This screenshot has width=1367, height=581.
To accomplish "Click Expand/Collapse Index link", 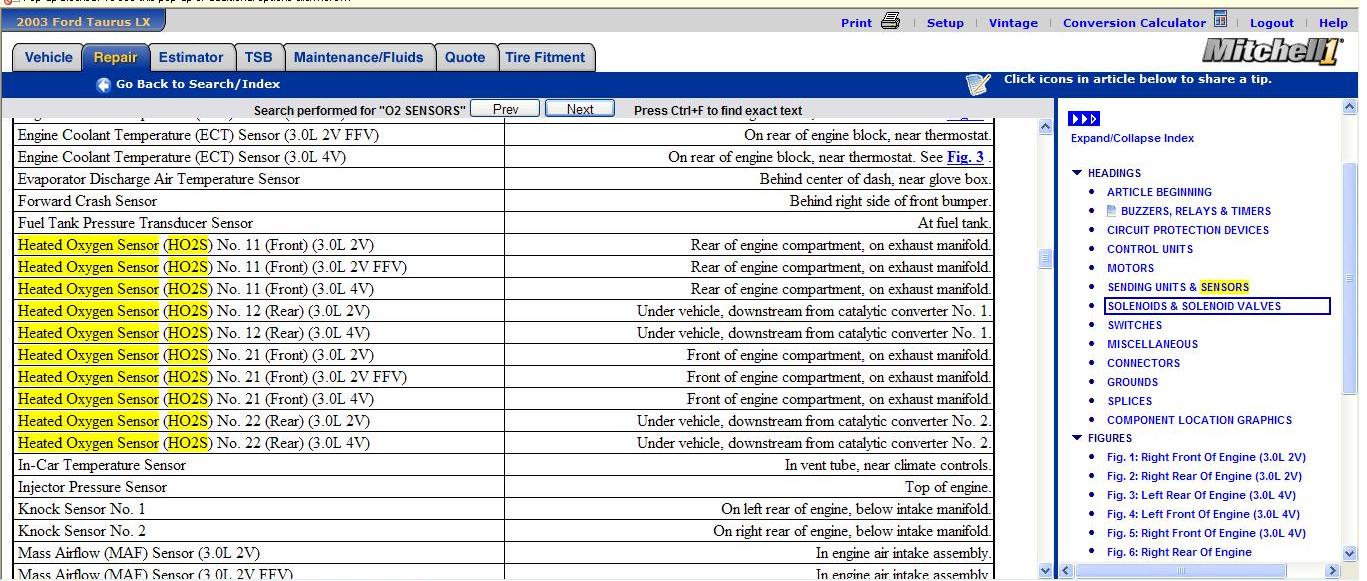I will tap(1132, 138).
